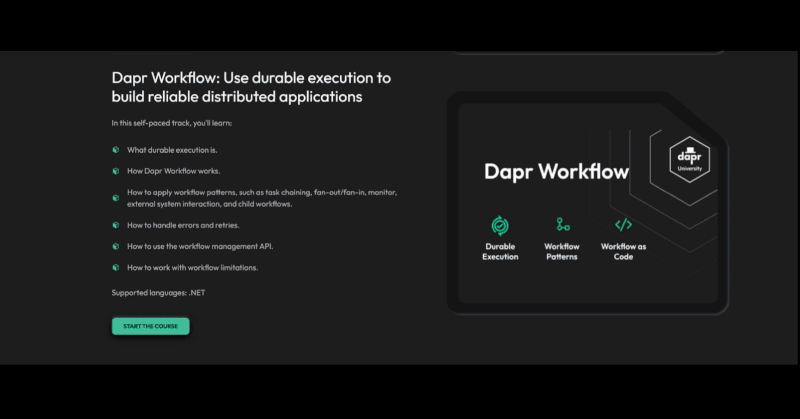Click the 'Durable Execution' label on card
Image resolution: width=800 pixels, height=419 pixels.
(500, 252)
